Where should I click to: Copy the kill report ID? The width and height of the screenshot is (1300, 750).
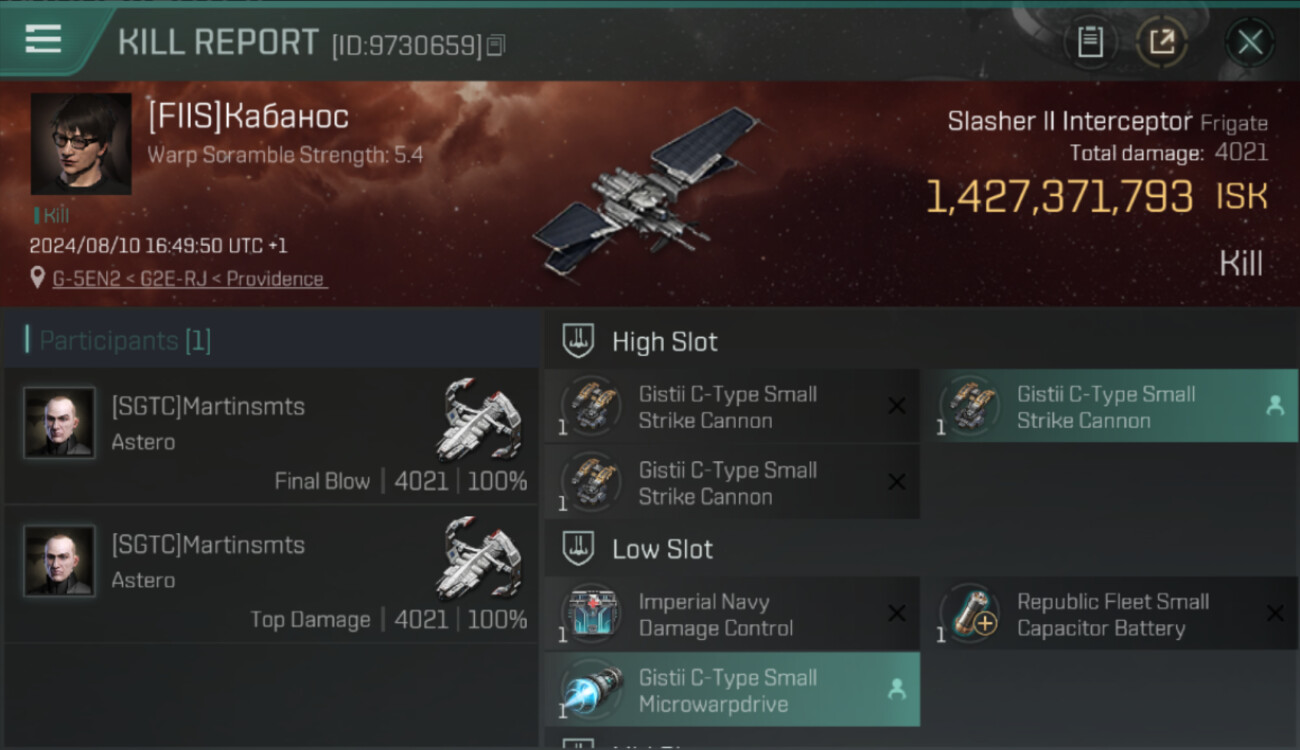(496, 45)
